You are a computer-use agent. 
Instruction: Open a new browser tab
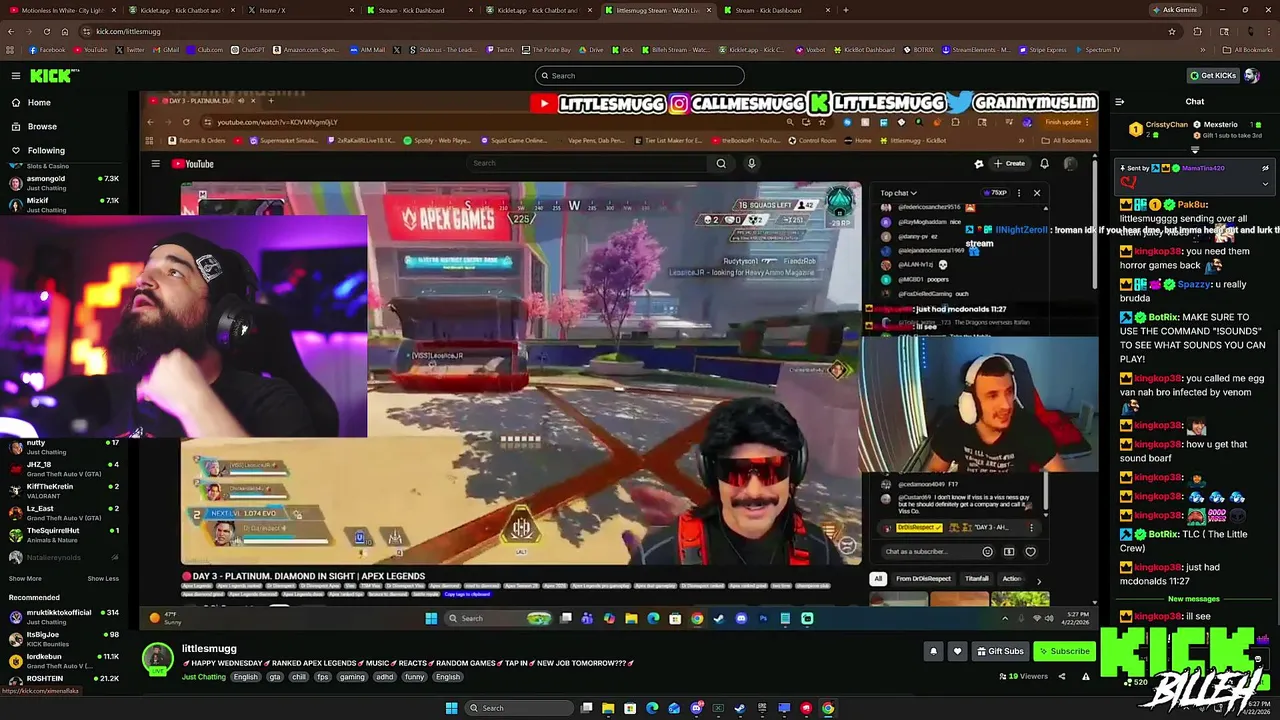[x=846, y=10]
